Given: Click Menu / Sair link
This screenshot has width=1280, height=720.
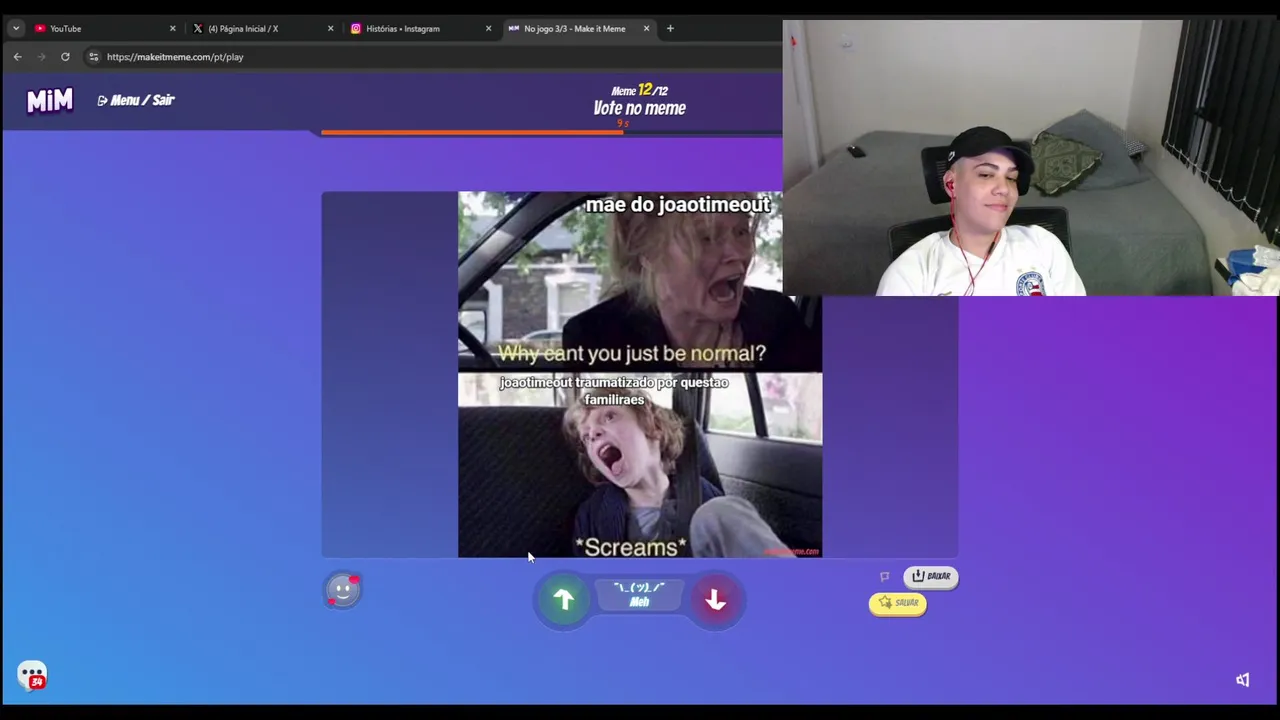Looking at the screenshot, I should pos(136,100).
